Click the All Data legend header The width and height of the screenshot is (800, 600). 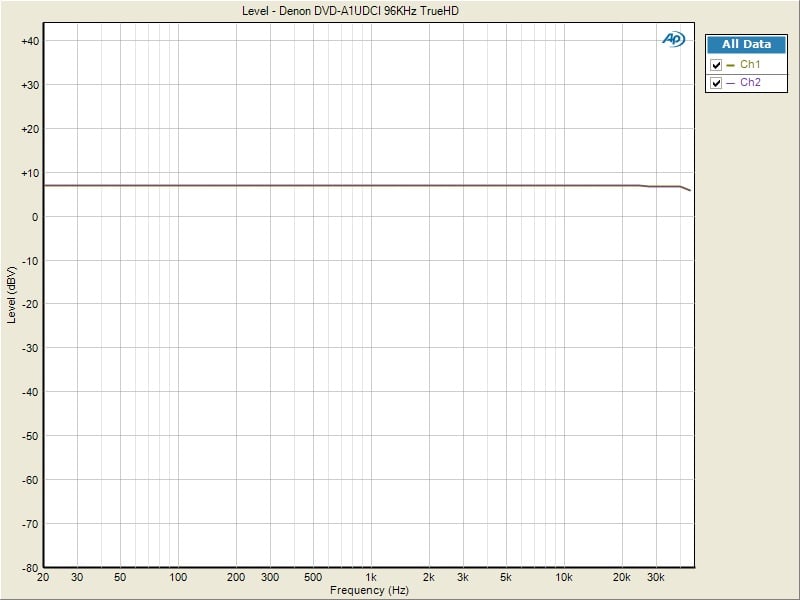[746, 44]
